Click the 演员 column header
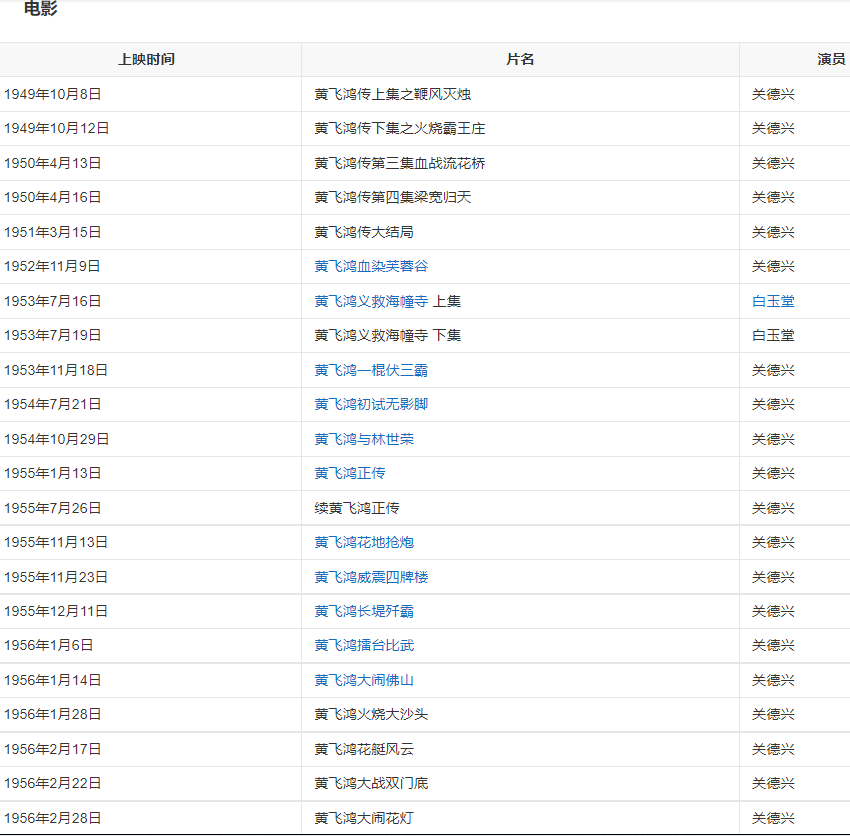 [x=832, y=59]
